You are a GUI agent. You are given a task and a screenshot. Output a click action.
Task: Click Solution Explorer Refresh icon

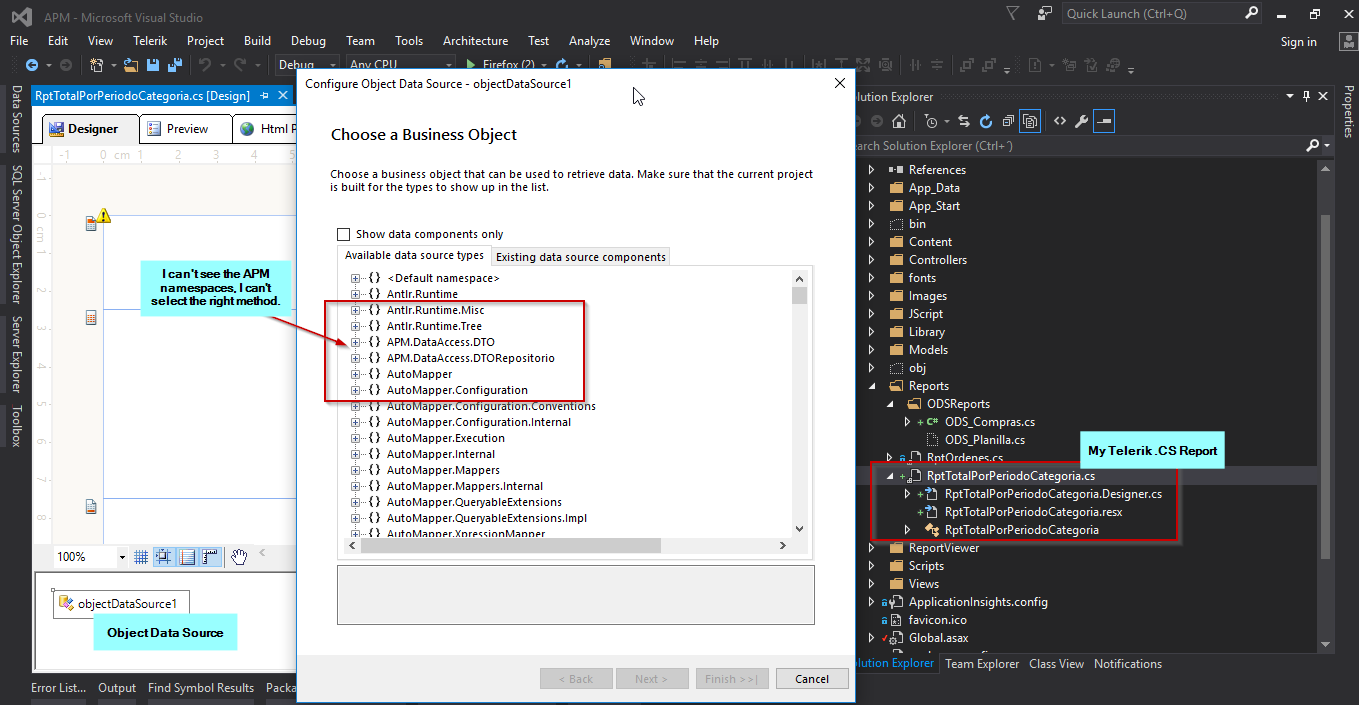986,122
